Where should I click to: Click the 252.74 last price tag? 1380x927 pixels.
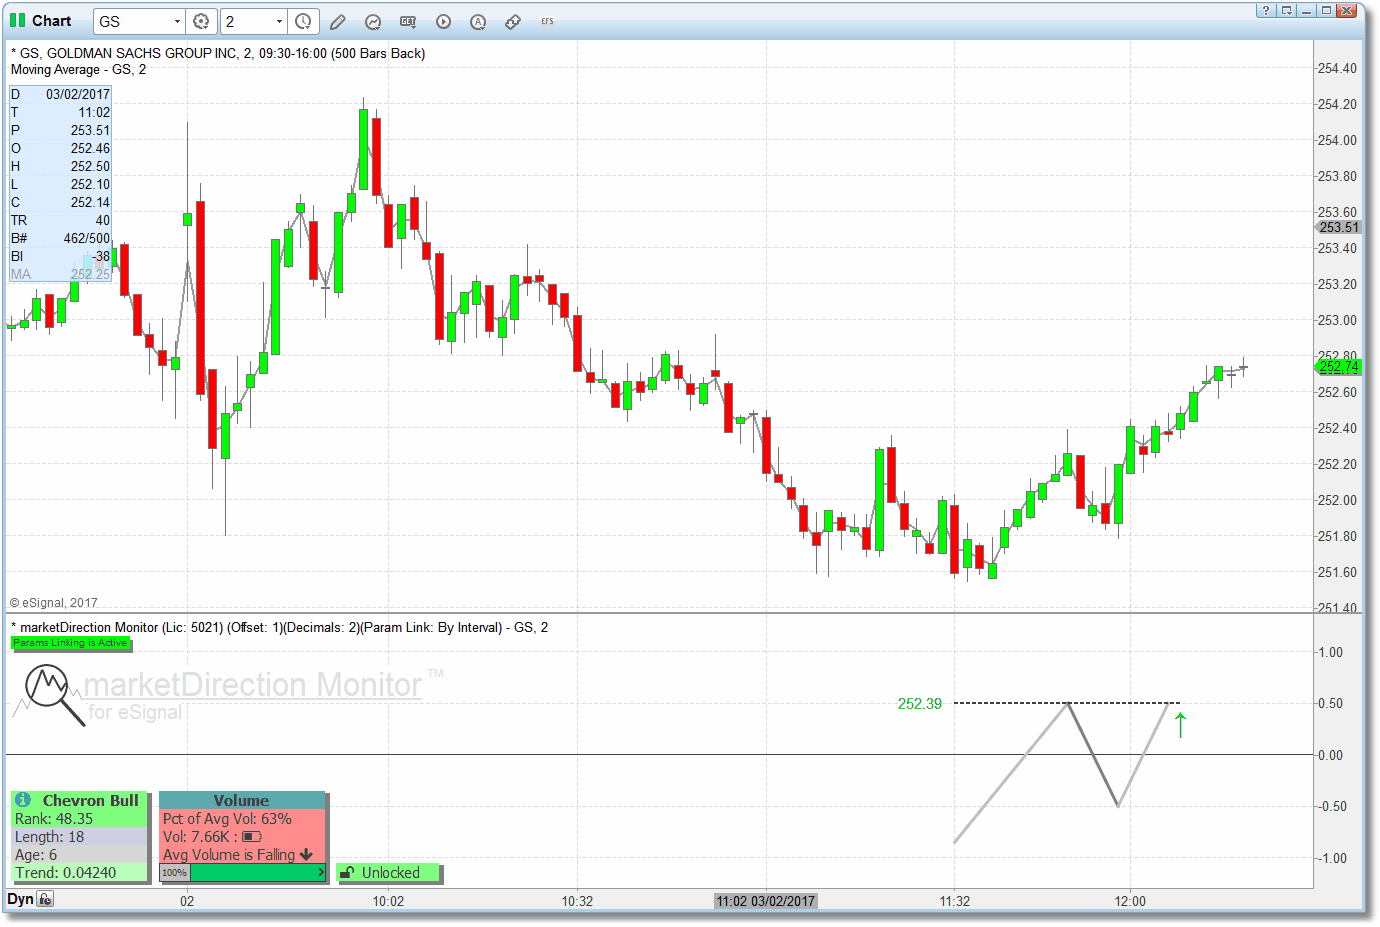tap(1338, 367)
